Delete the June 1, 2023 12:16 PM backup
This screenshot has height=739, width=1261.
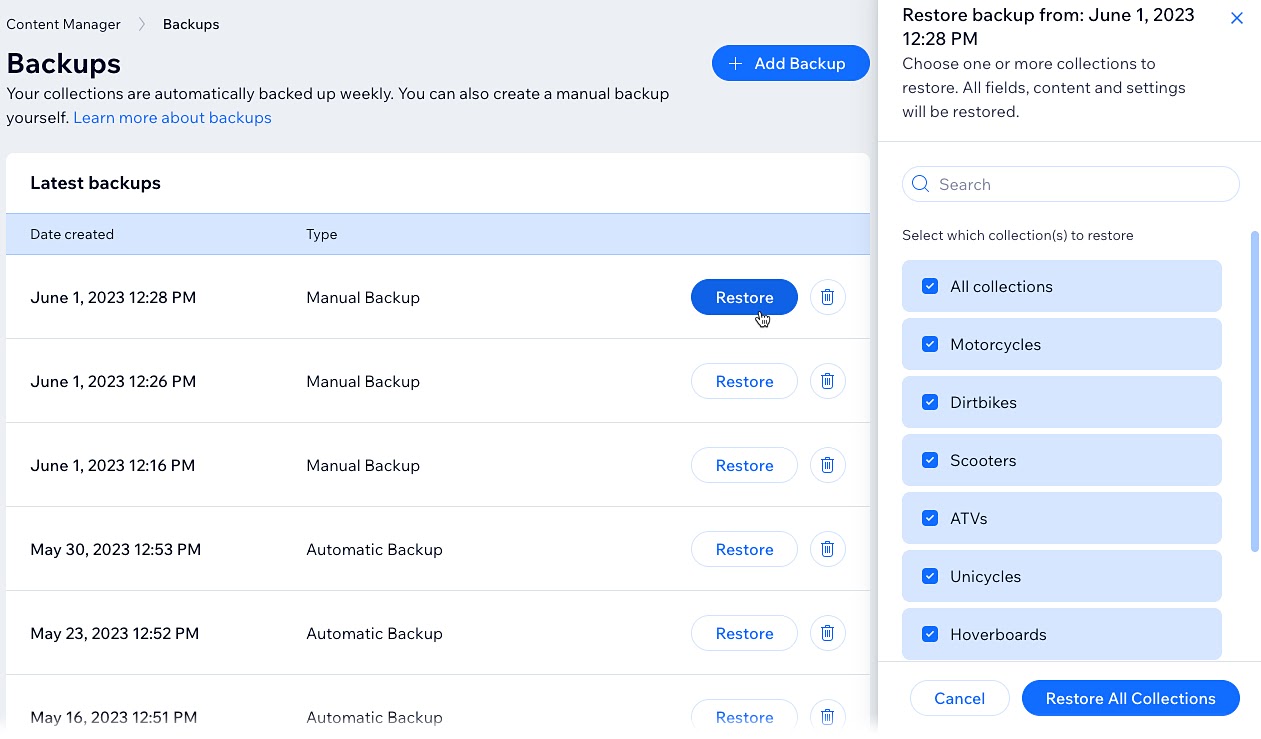(x=827, y=464)
